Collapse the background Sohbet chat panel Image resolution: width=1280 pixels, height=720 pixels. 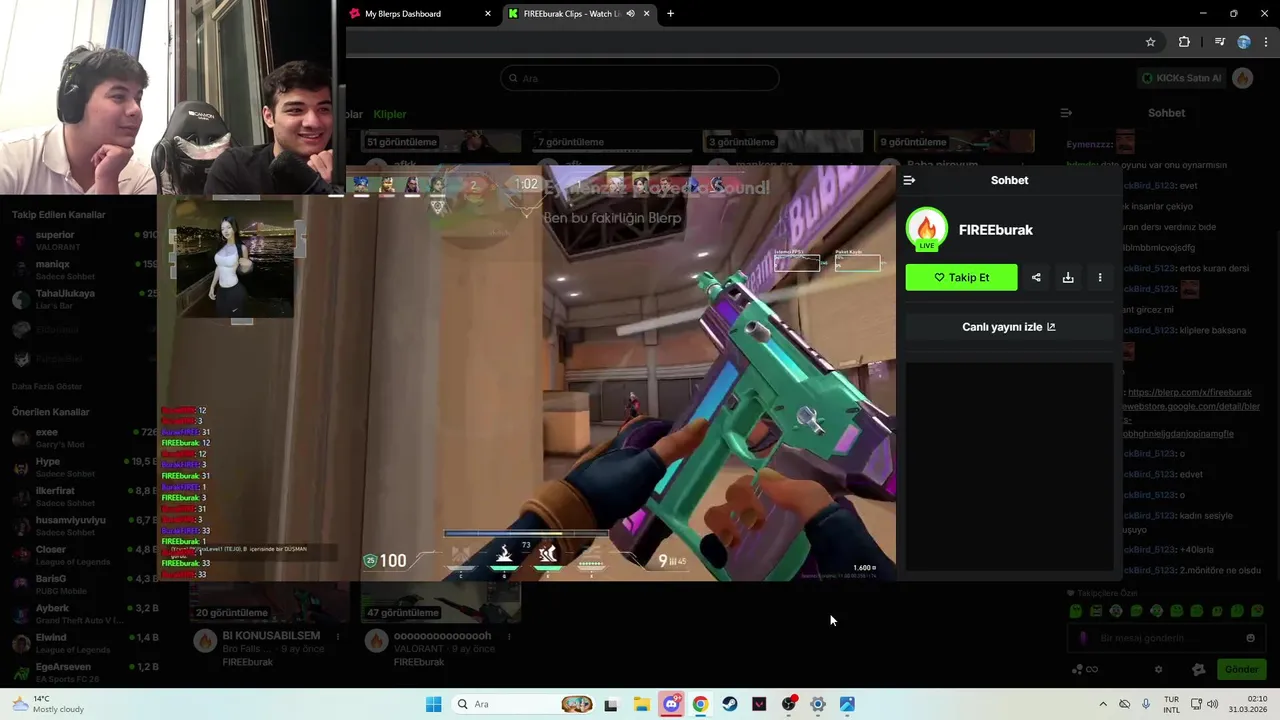point(1066,113)
